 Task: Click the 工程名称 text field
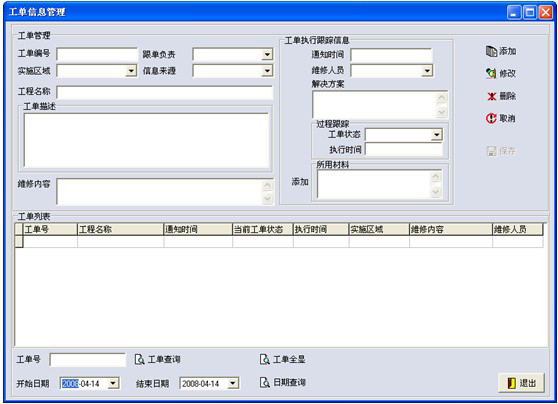[165, 93]
